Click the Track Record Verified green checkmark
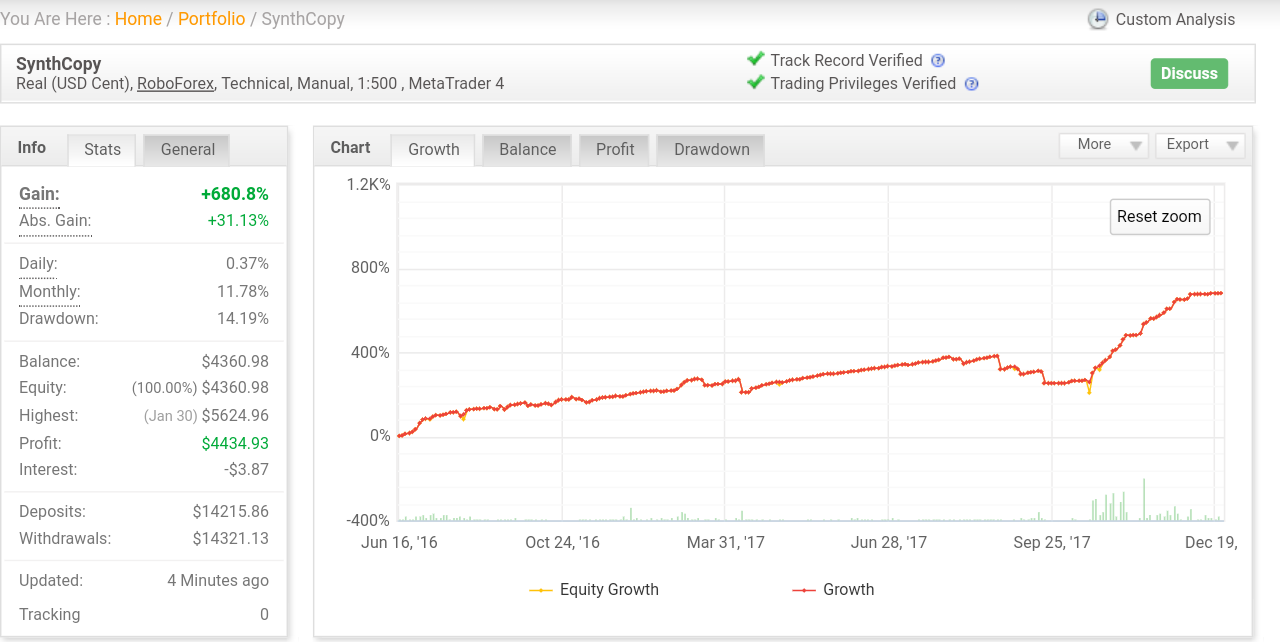 tap(756, 59)
